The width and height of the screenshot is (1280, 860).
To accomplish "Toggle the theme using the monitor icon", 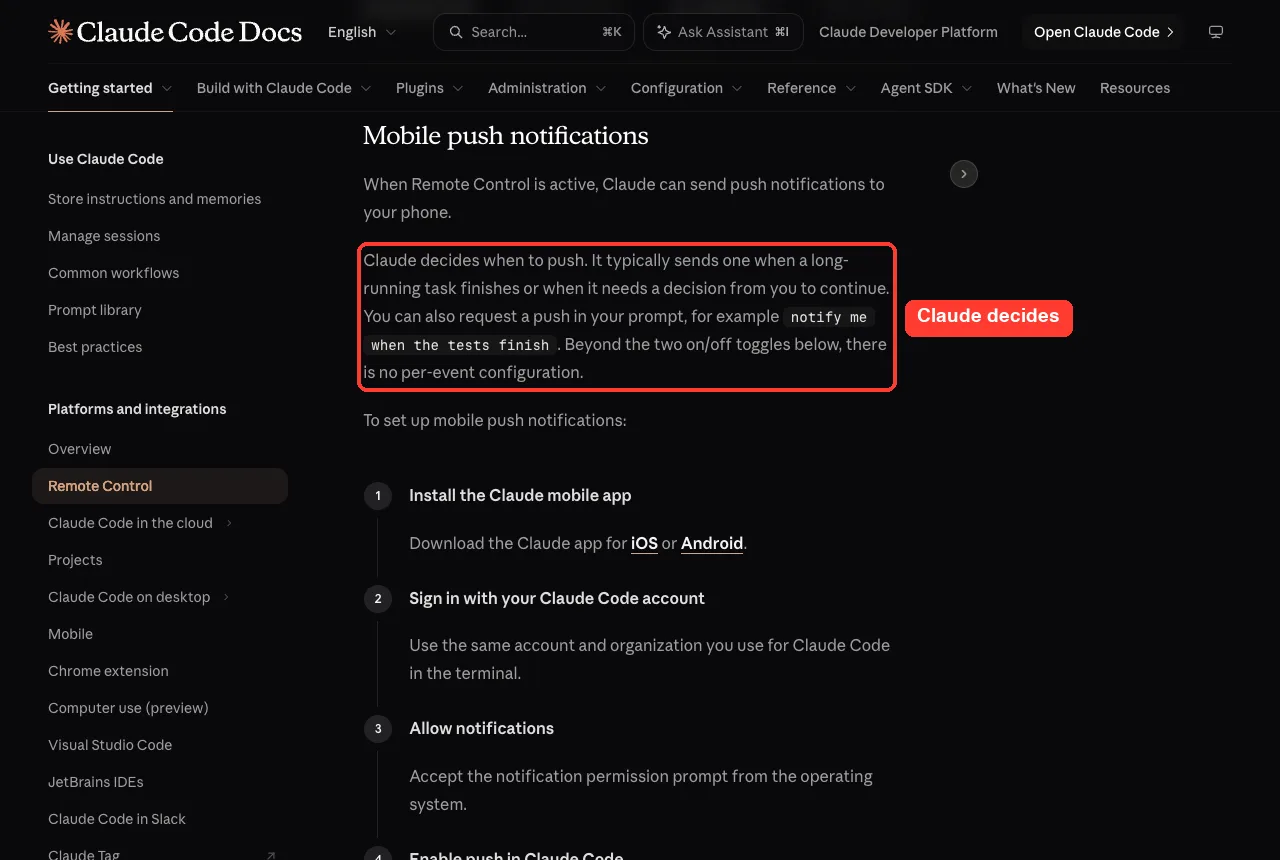I will pyautogui.click(x=1216, y=32).
